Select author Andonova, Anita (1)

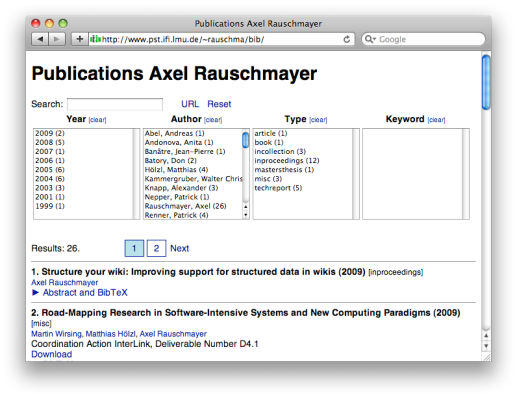[x=179, y=142]
